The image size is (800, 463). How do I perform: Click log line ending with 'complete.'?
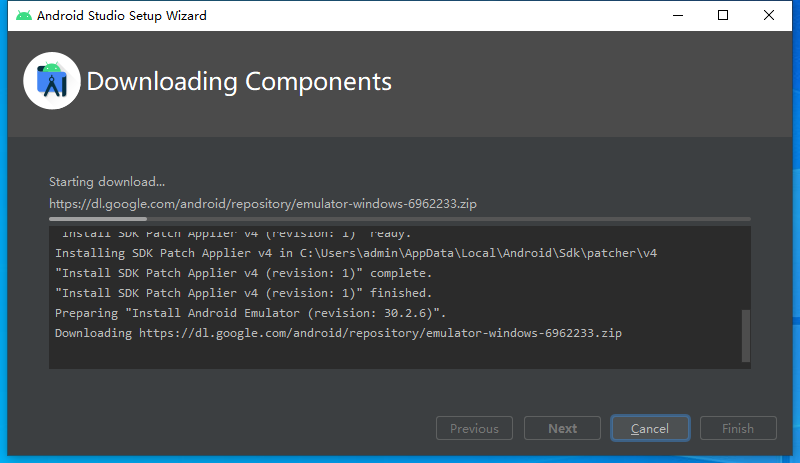tap(243, 273)
